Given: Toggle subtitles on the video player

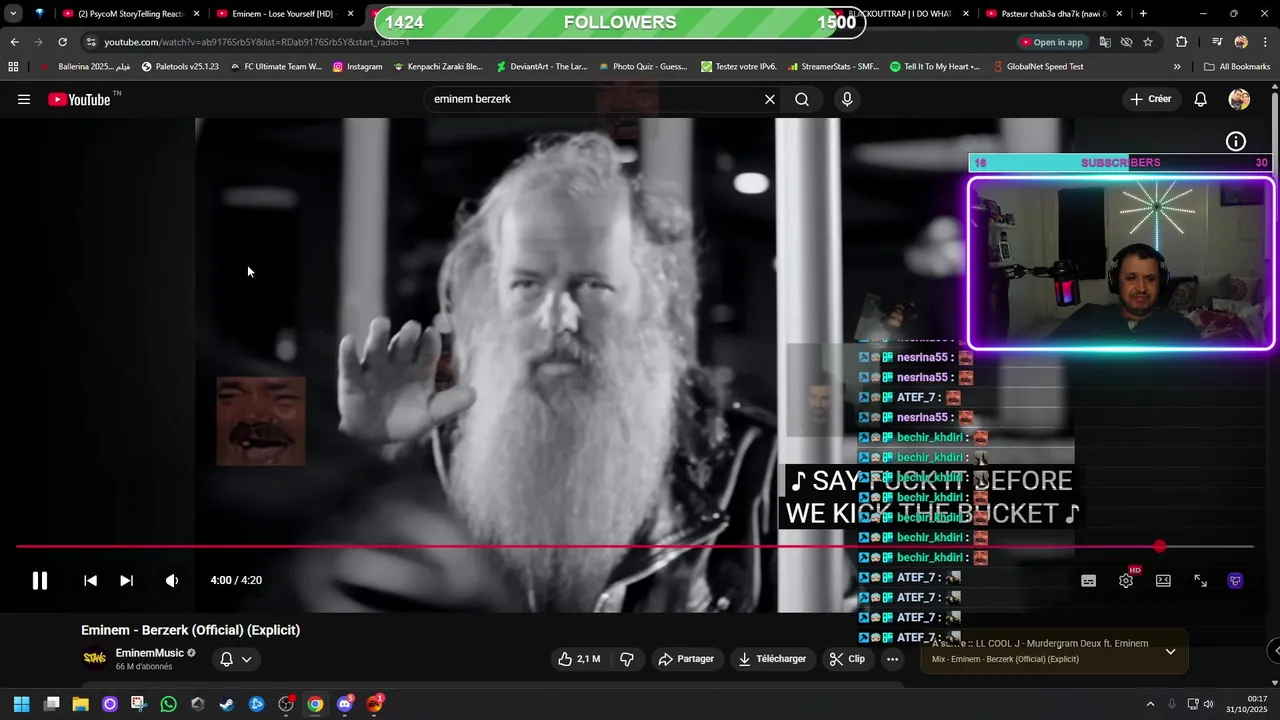Looking at the screenshot, I should (1089, 581).
